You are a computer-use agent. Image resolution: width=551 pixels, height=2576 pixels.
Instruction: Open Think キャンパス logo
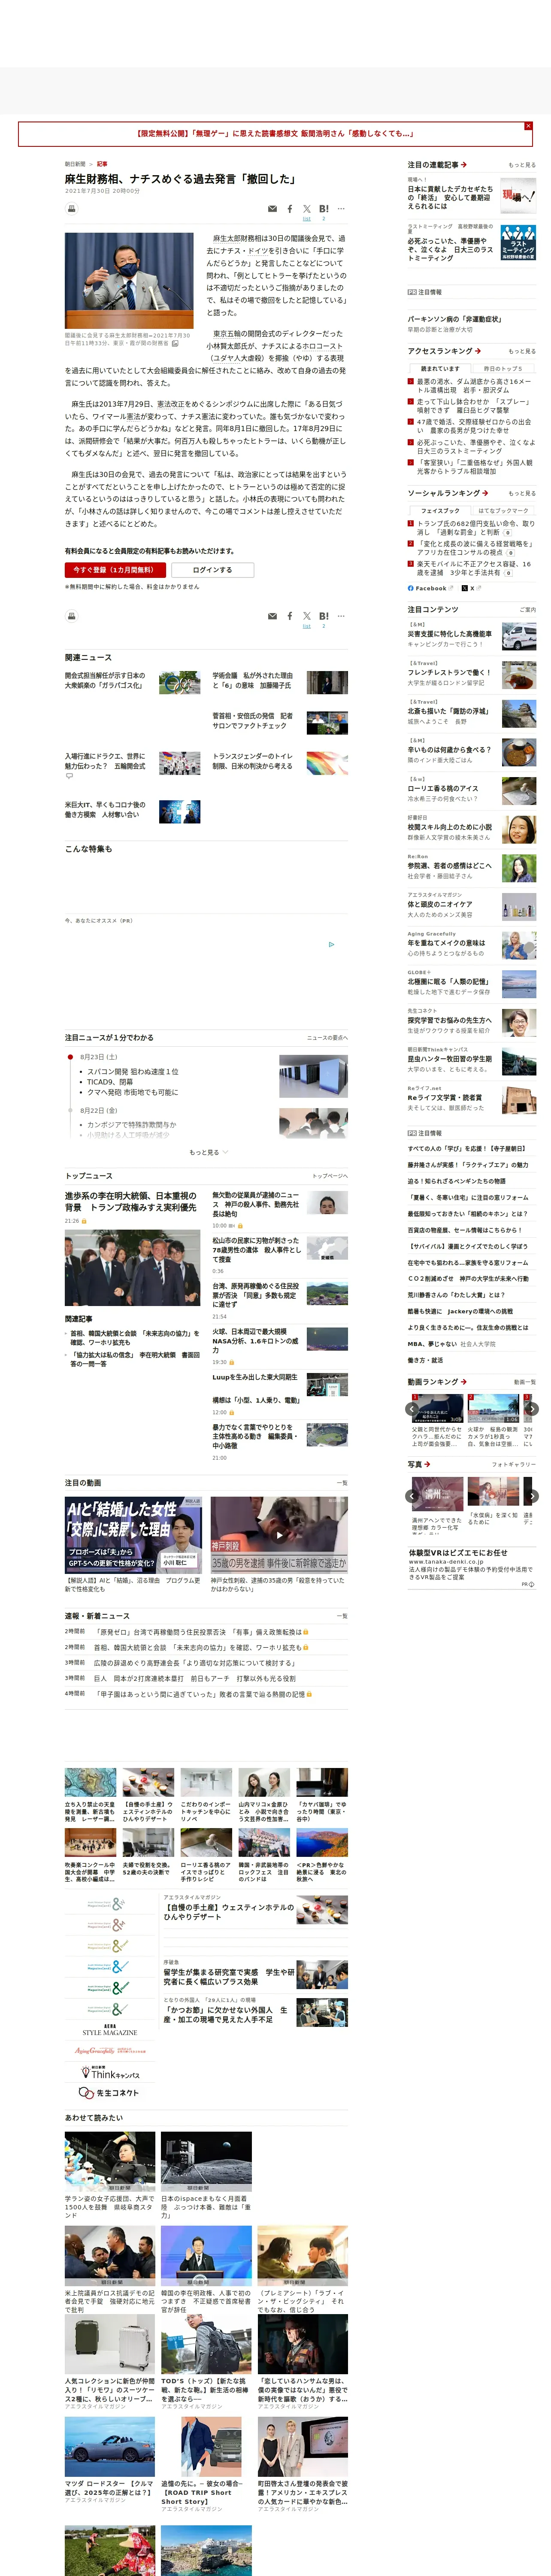pyautogui.click(x=109, y=2072)
